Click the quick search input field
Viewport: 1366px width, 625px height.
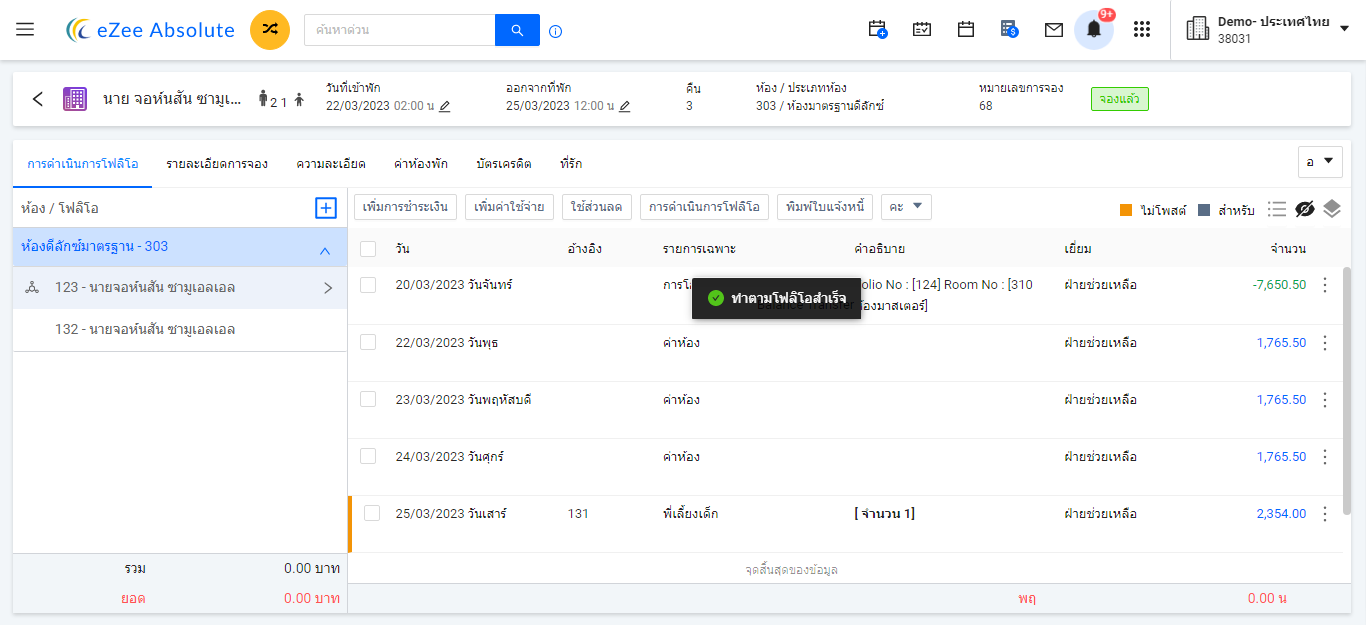point(399,30)
